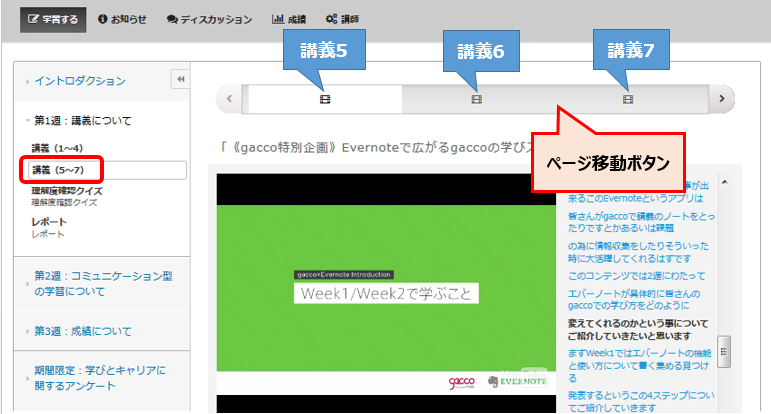Click the Evernote logo in the video
Screen dimensions: 771x414
click(517, 382)
